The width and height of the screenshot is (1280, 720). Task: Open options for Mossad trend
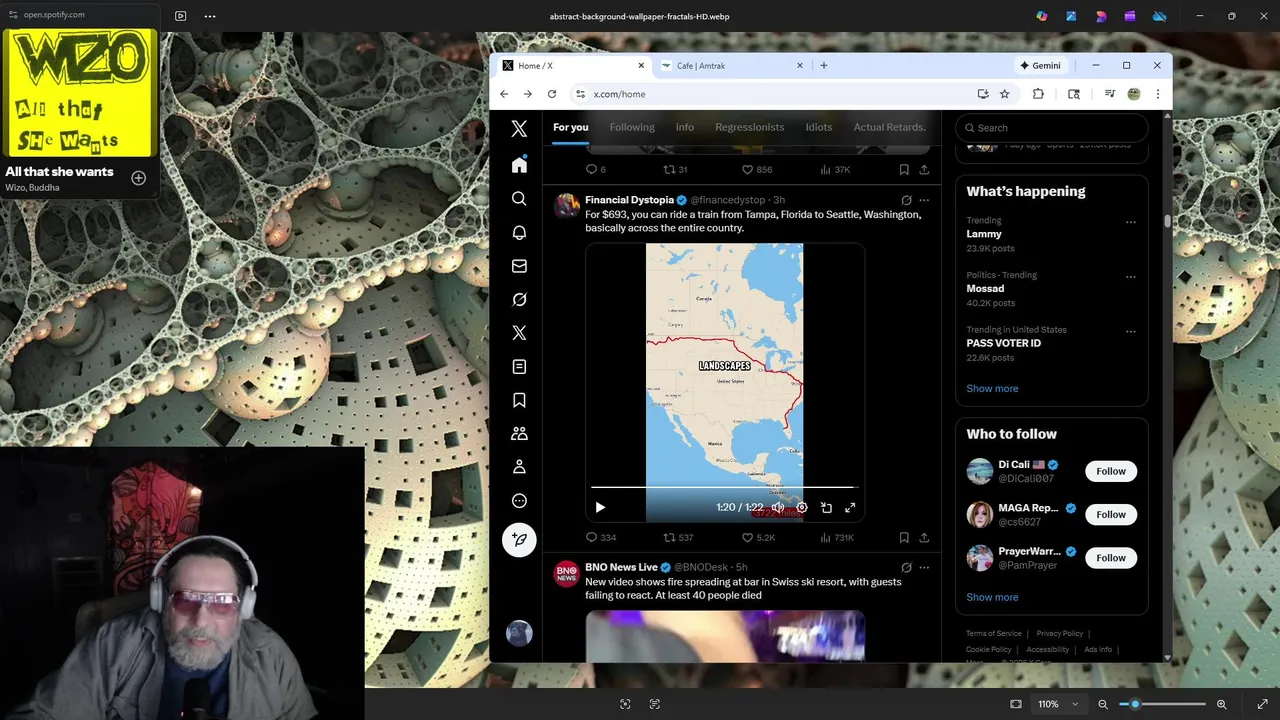click(1131, 277)
